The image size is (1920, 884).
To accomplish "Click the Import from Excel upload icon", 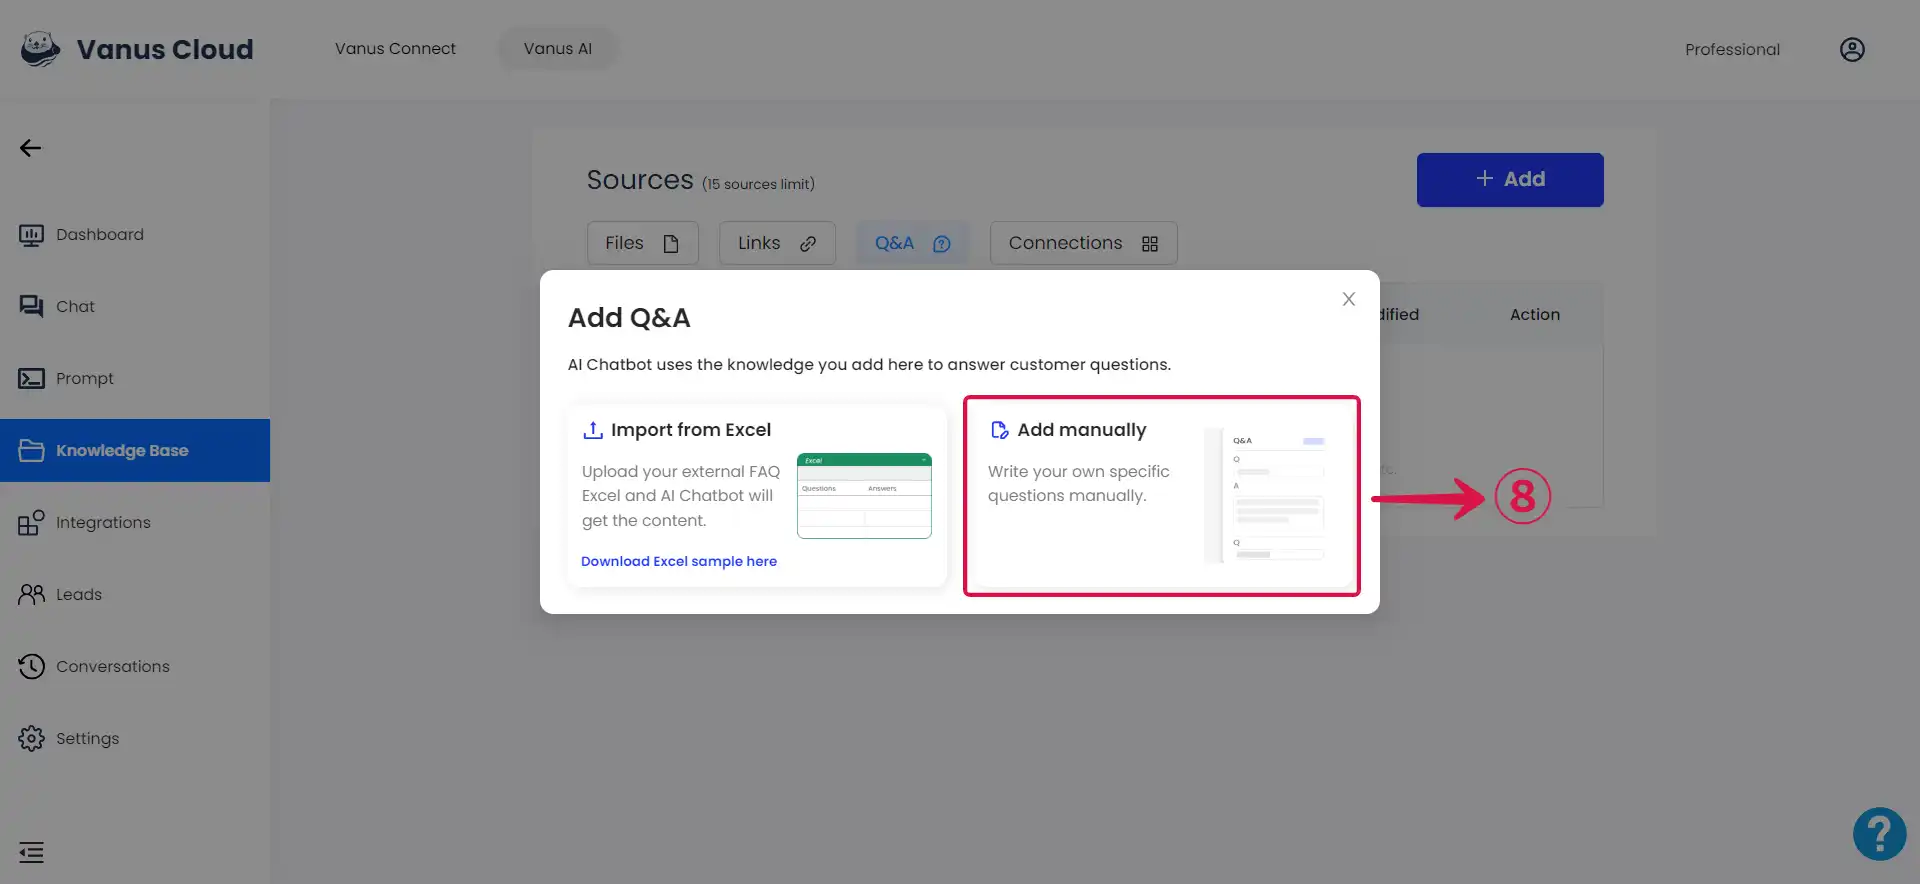I will 593,430.
